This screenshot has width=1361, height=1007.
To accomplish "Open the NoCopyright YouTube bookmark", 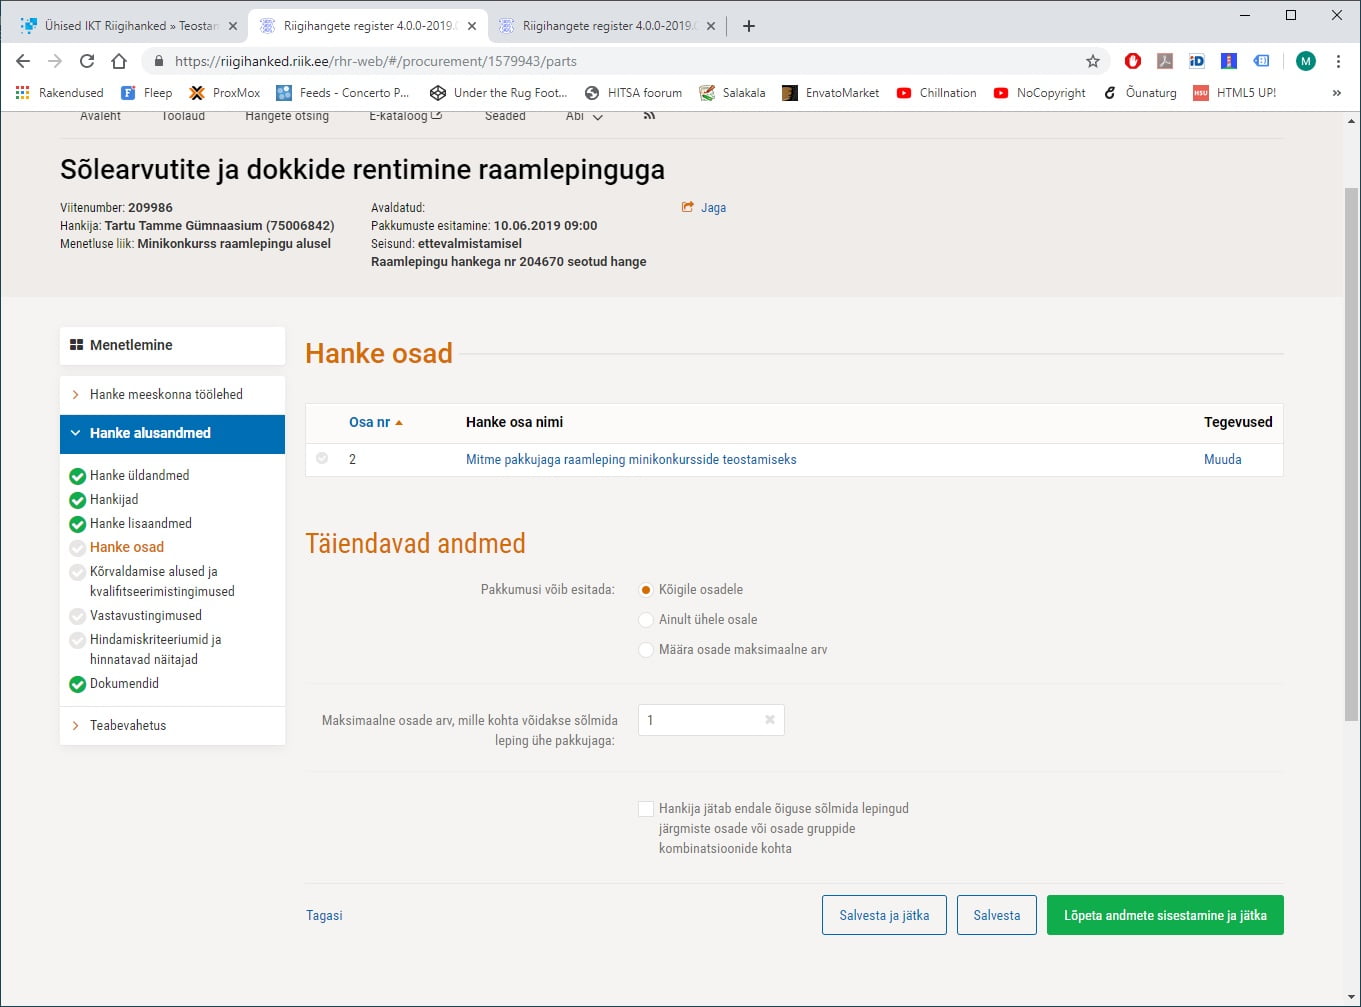I will [x=1040, y=93].
